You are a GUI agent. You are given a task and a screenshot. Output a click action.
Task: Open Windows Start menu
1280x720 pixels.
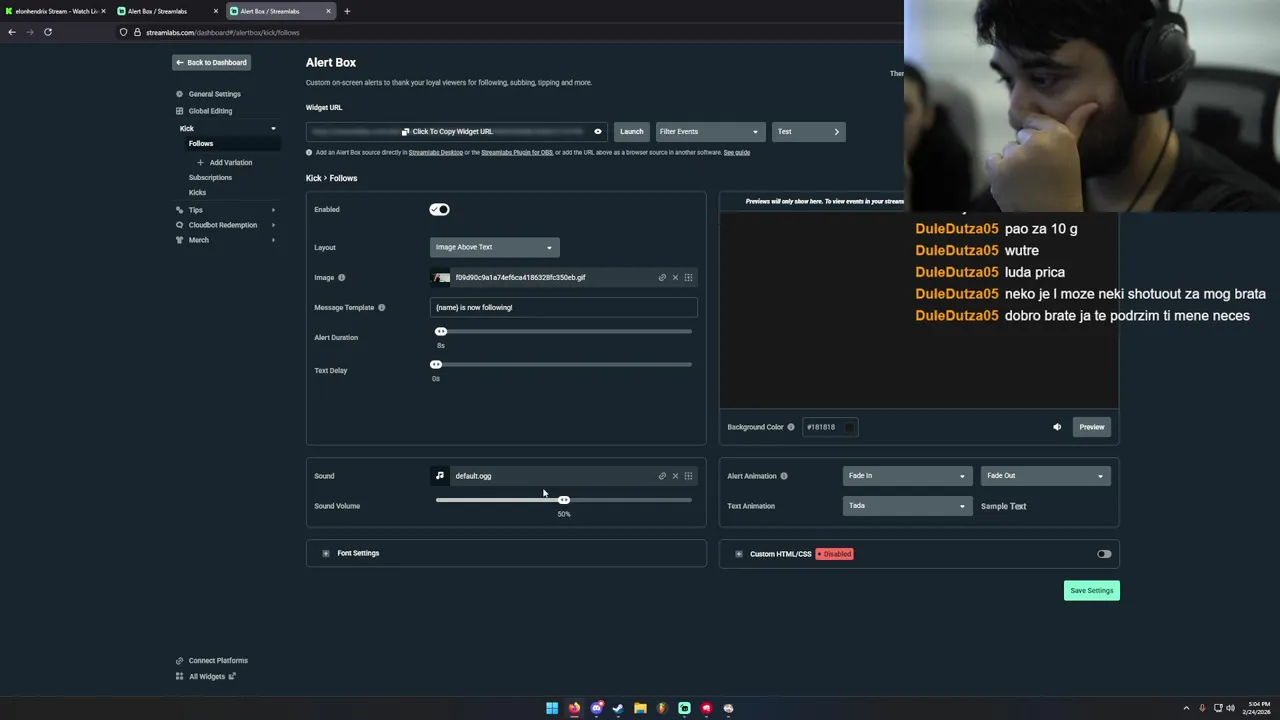(x=552, y=708)
